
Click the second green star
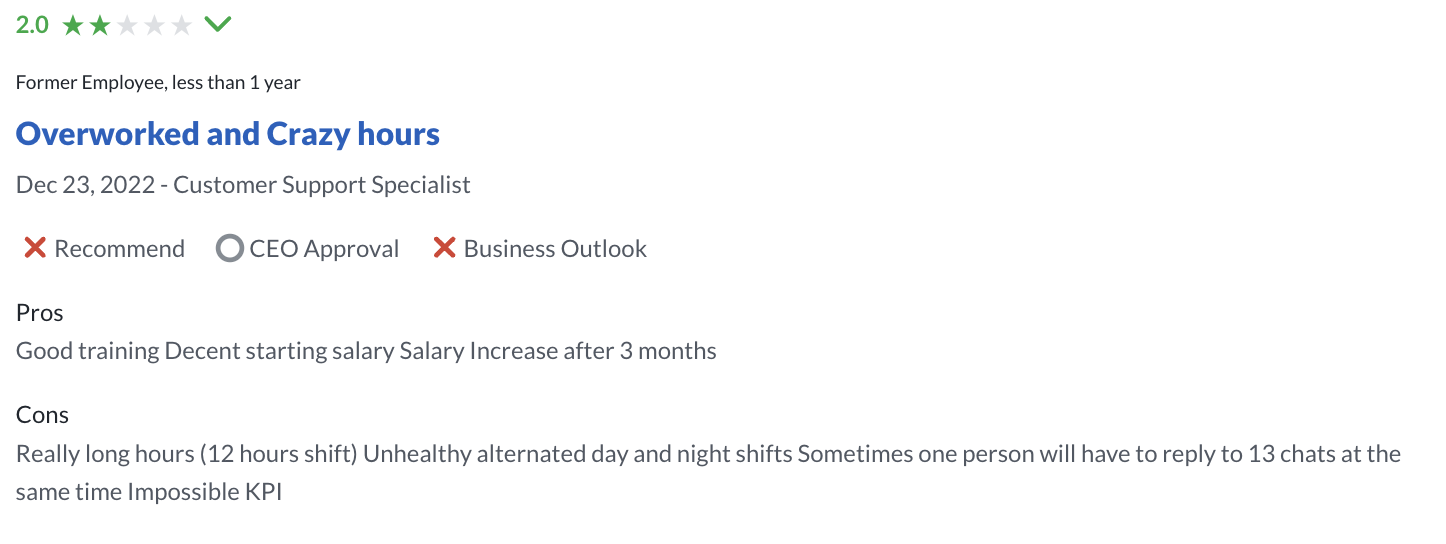(100, 25)
